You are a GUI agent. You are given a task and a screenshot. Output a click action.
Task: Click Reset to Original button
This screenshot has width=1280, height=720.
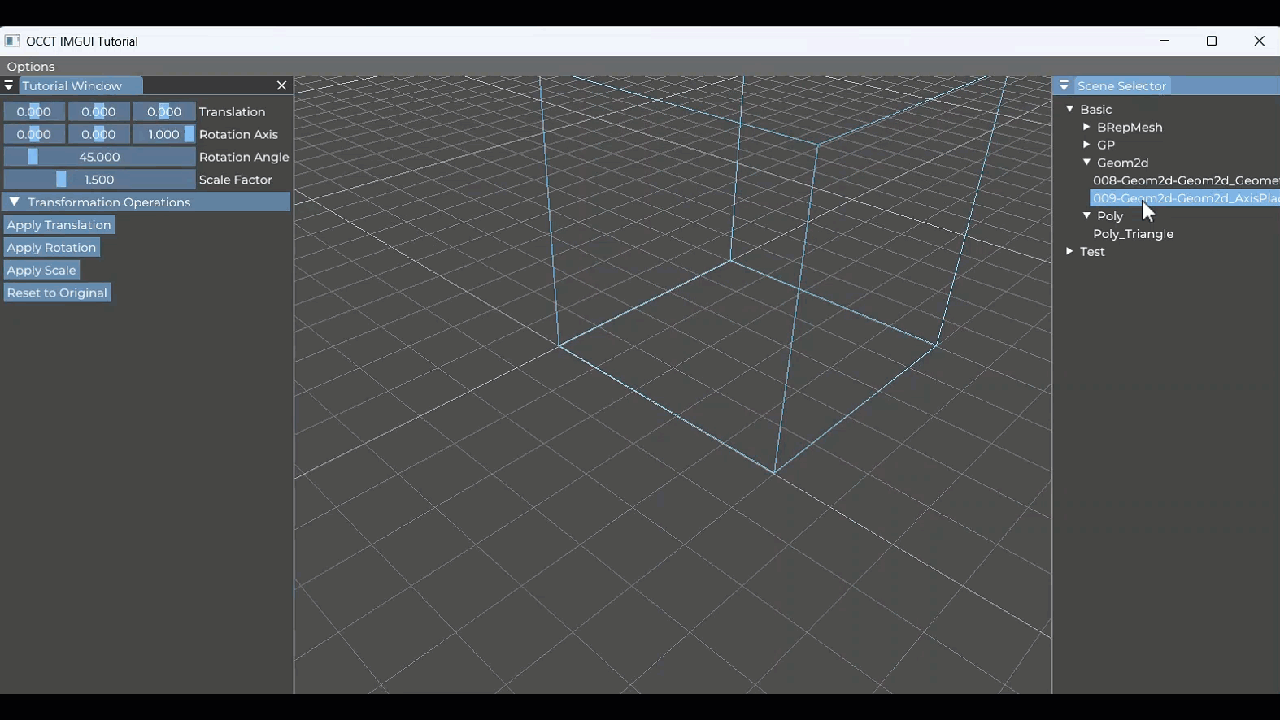tap(57, 293)
